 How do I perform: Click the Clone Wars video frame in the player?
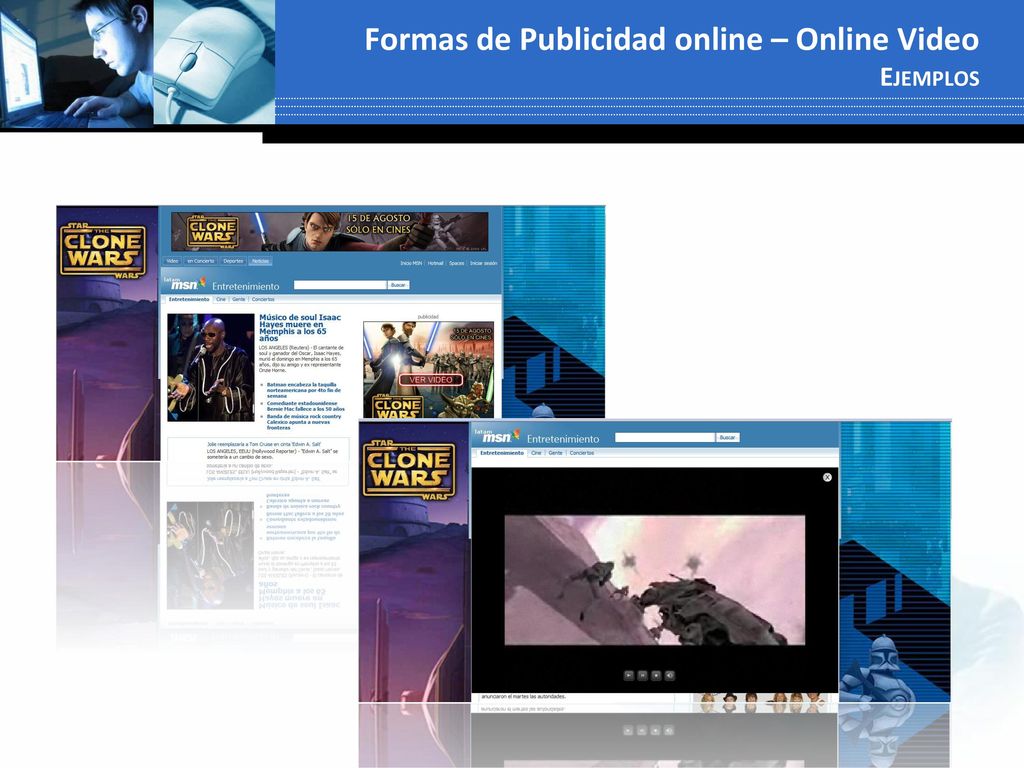coord(654,580)
